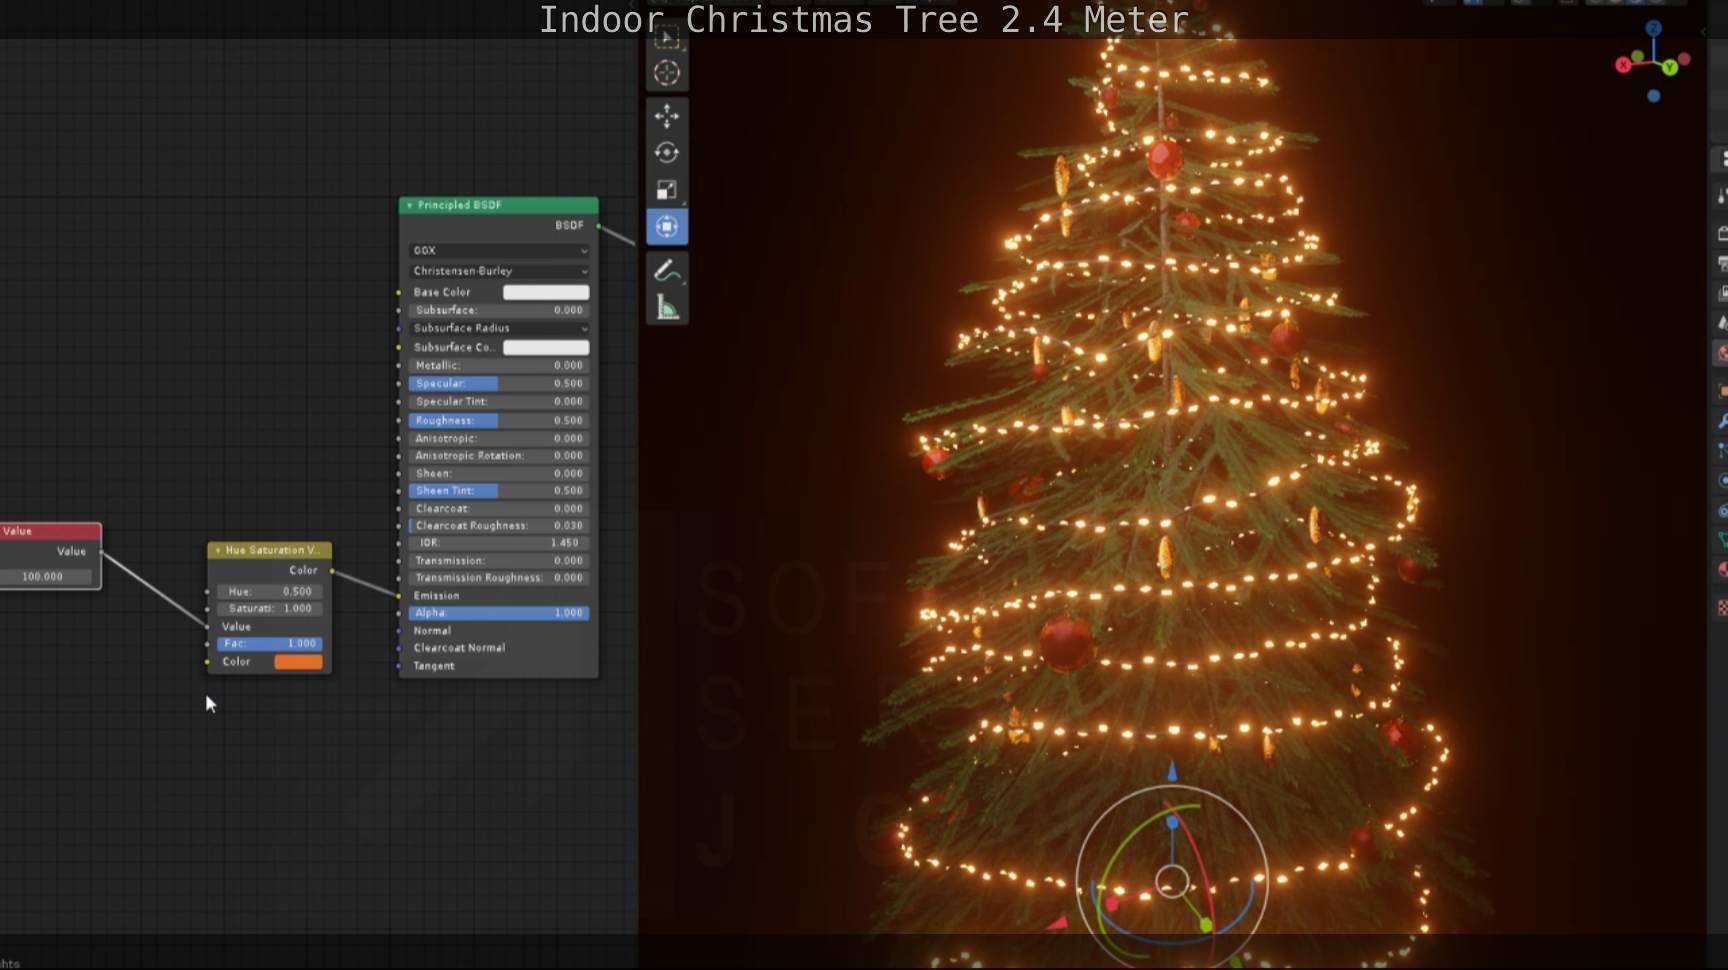The height and width of the screenshot is (970, 1728).
Task: Click the Subsurface Color swatch
Action: click(546, 347)
